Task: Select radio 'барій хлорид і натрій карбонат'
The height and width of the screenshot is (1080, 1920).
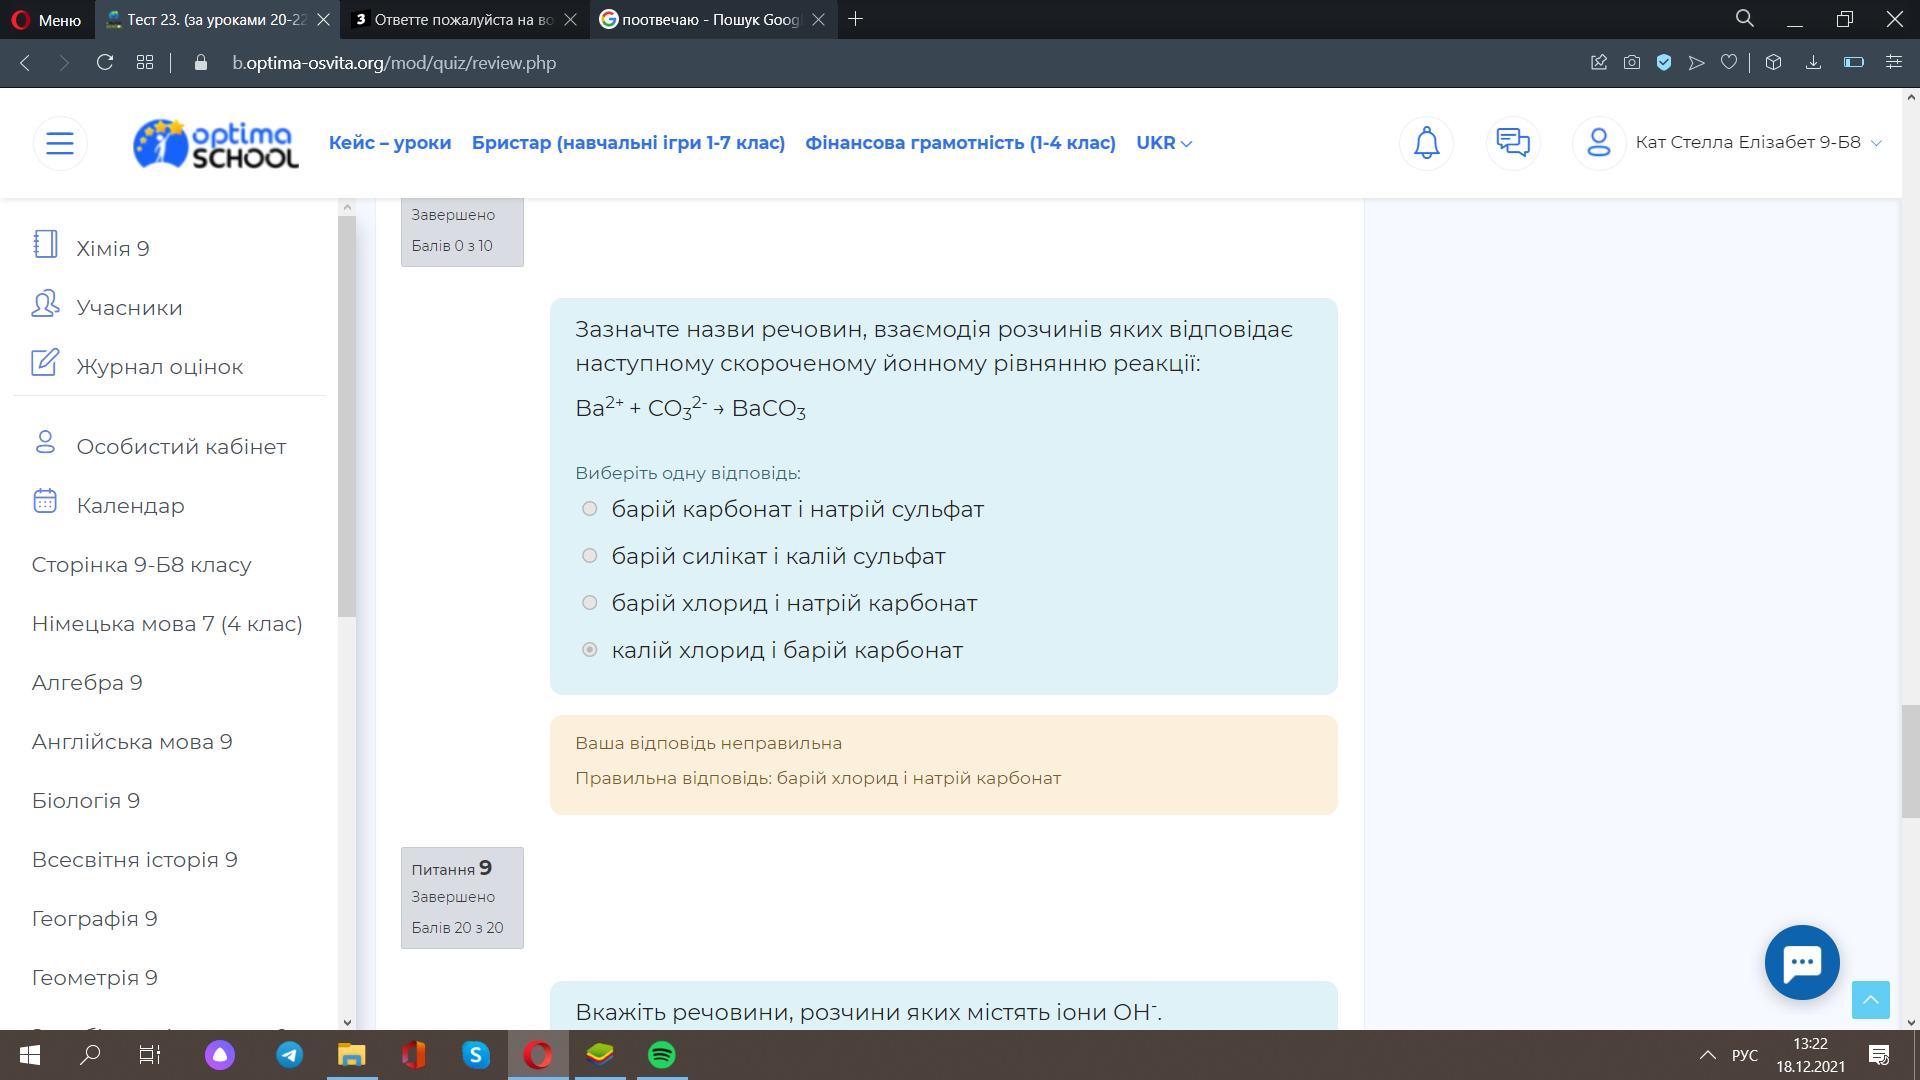Action: (x=590, y=603)
